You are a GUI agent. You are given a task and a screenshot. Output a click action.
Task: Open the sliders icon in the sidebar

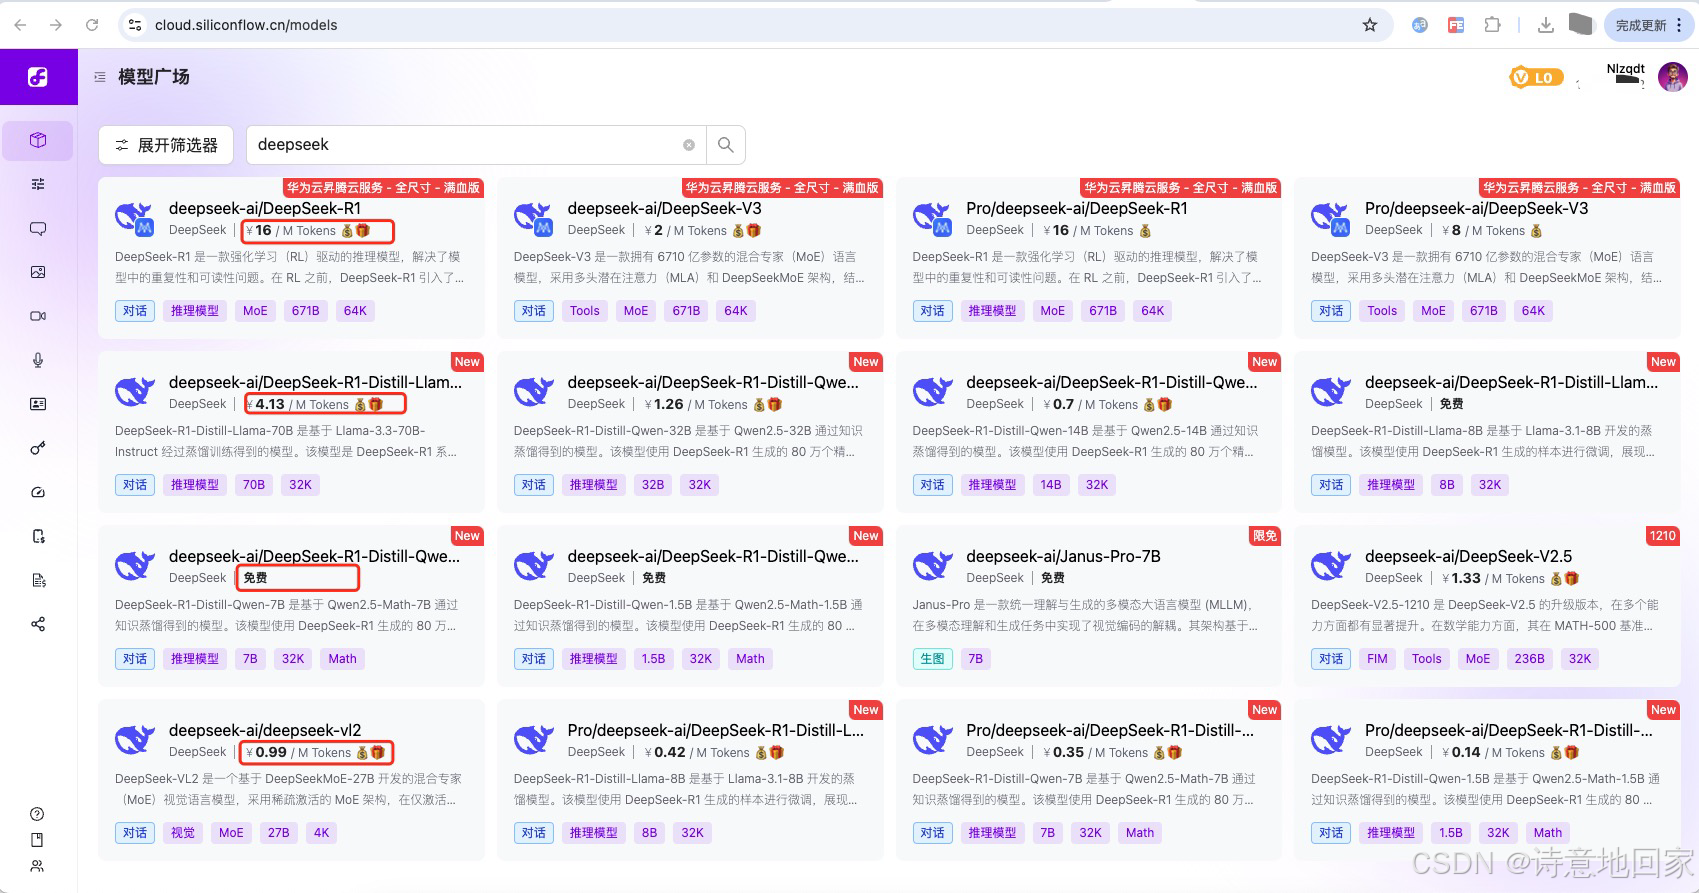coord(38,184)
